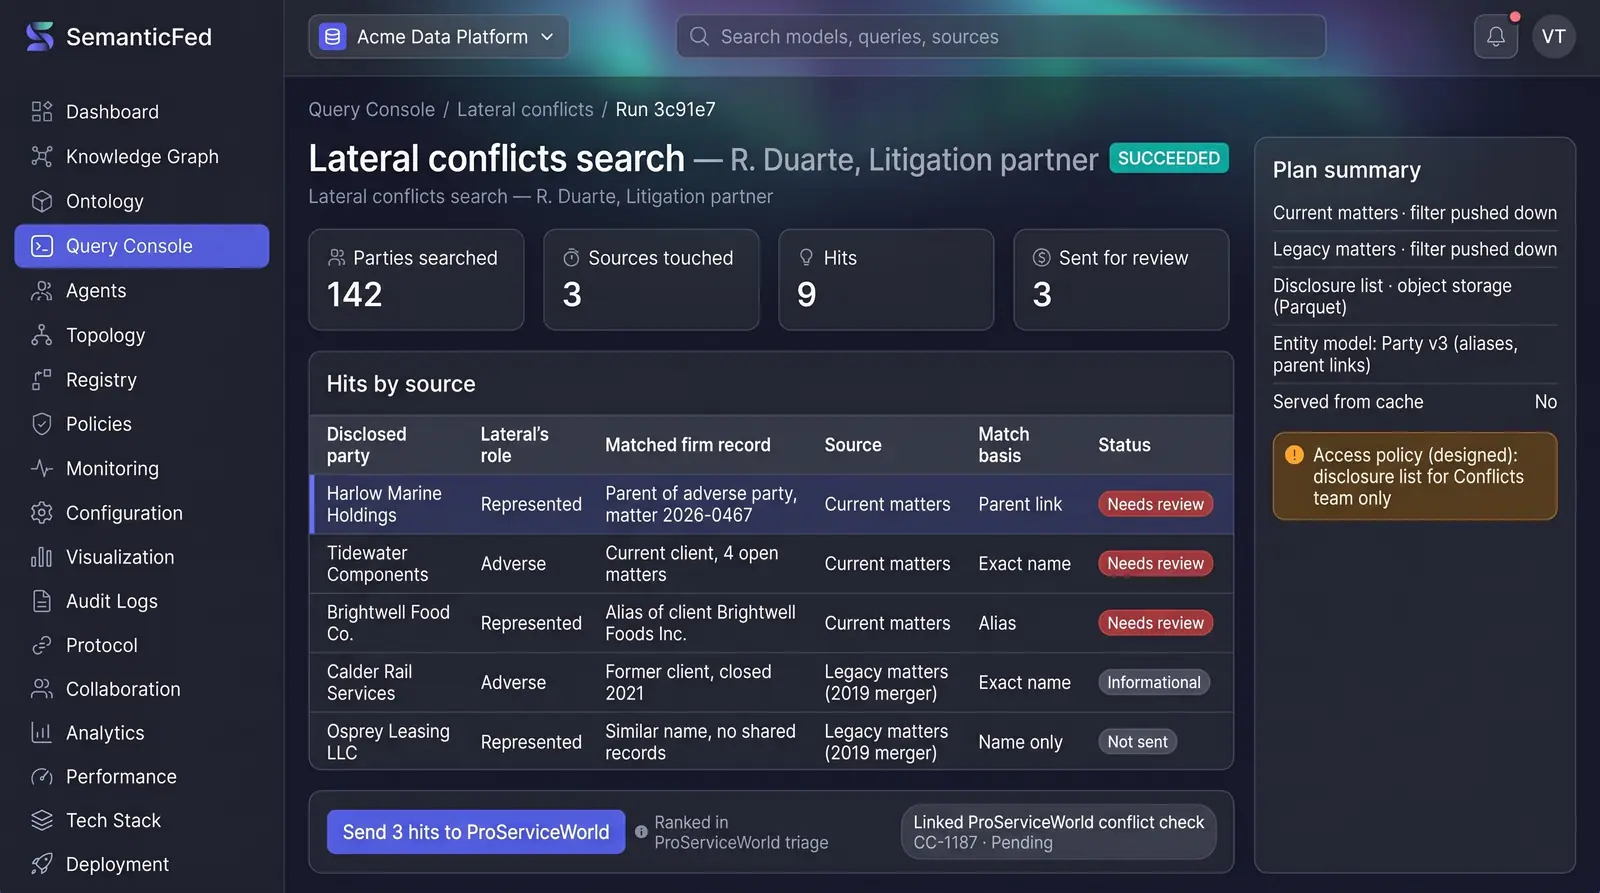This screenshot has height=893, width=1600.
Task: Click the Disclosed party column header
Action: tap(366, 445)
